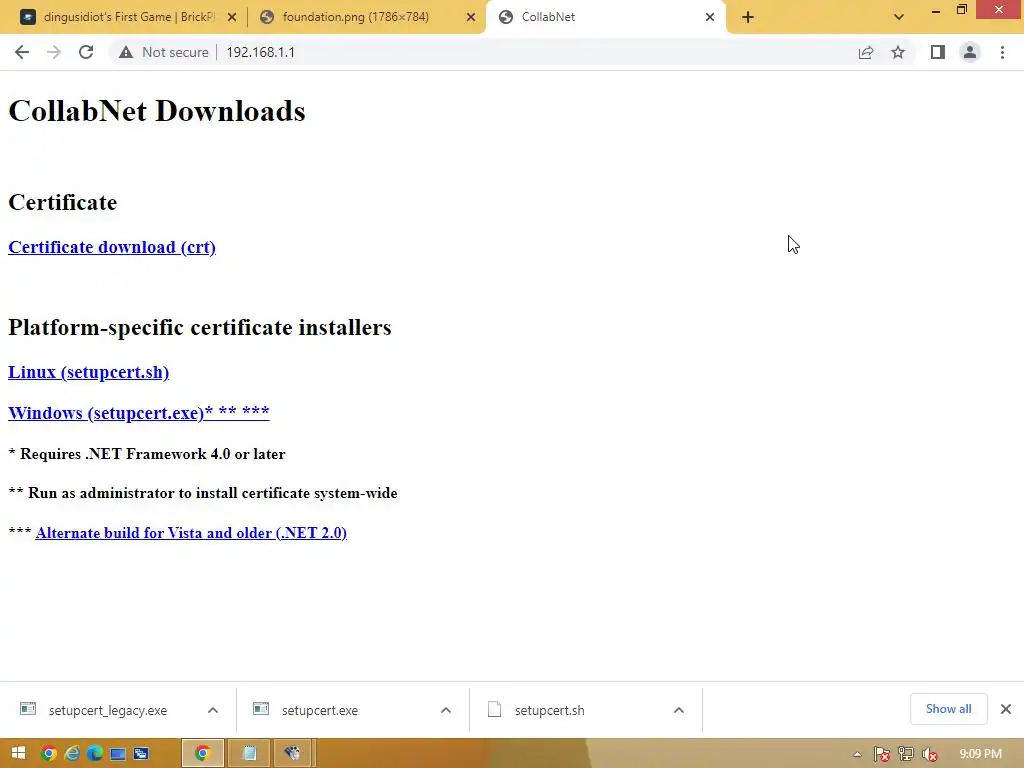Screen dimensions: 1024x768
Task: Click the 'Platform-specific certificate installers' heading
Action: [x=200, y=327]
